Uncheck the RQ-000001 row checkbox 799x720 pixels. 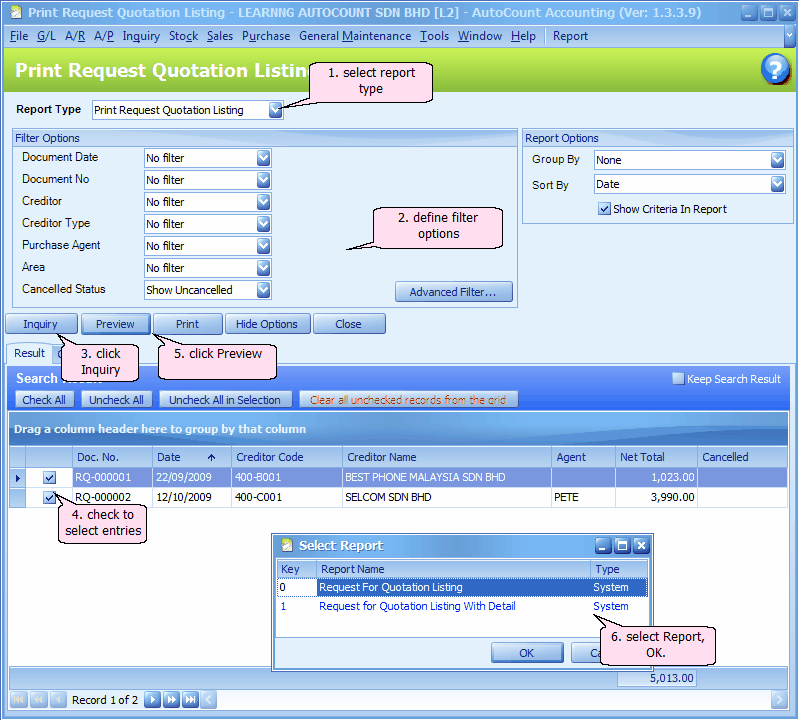(x=49, y=478)
